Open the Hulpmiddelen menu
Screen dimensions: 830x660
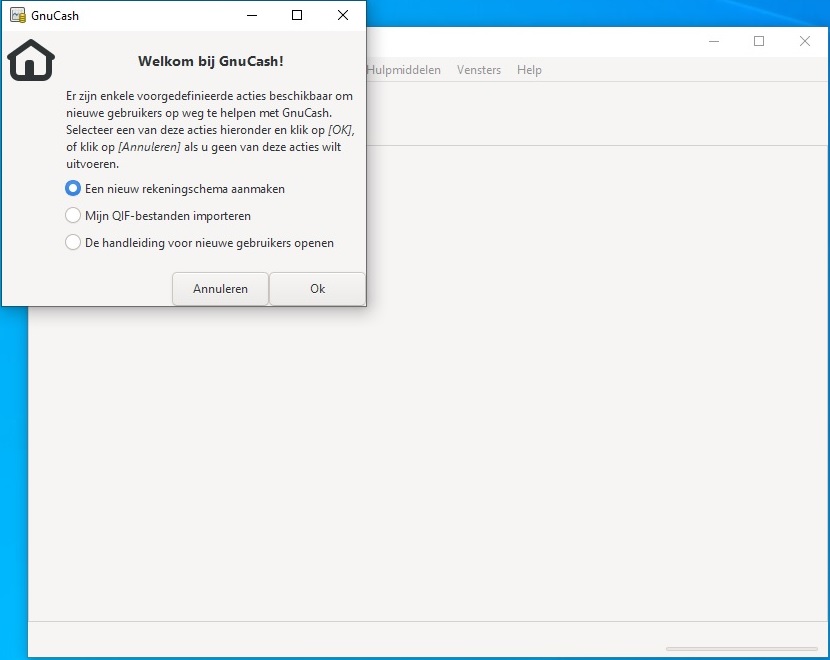point(404,70)
